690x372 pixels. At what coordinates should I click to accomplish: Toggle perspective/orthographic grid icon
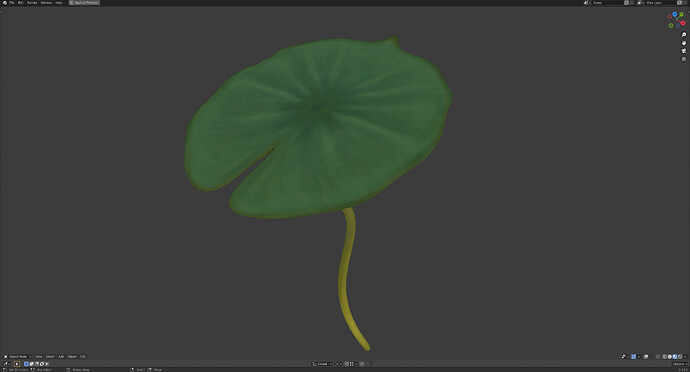(x=684, y=59)
